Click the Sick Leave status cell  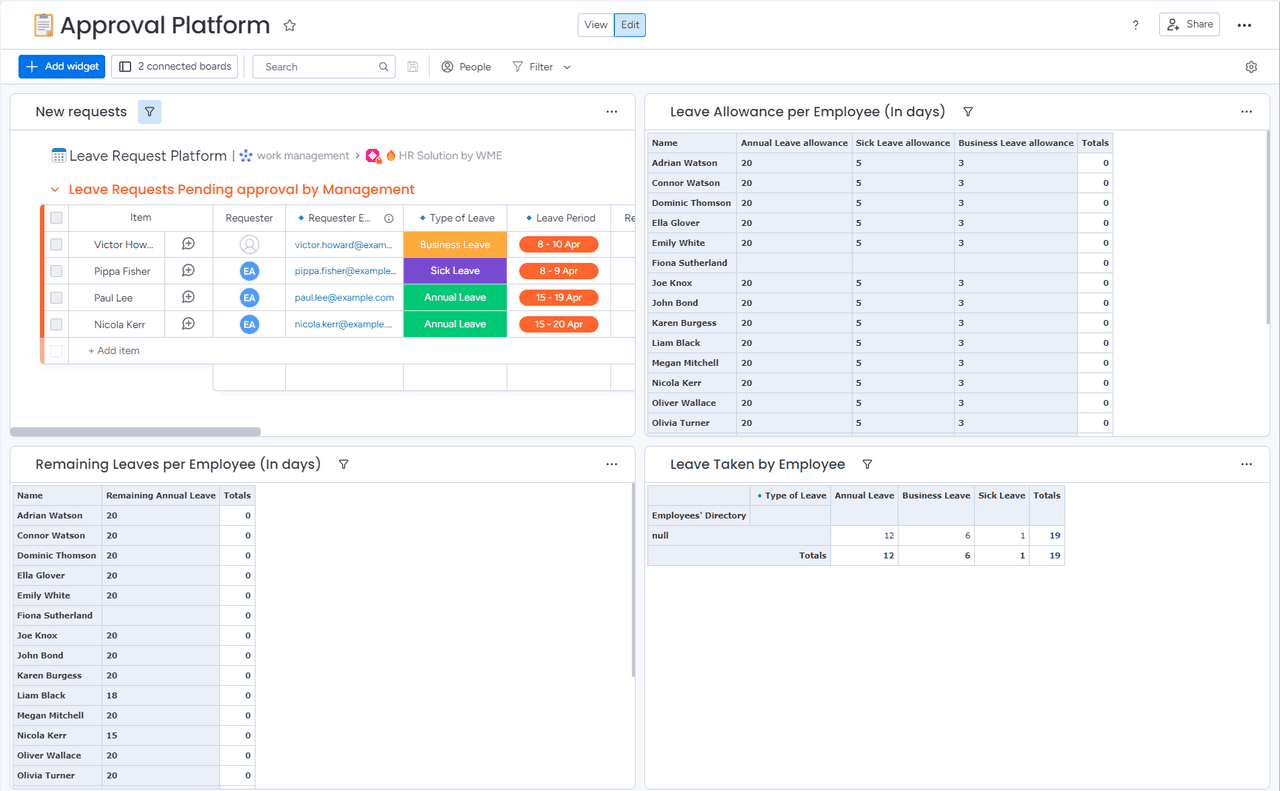point(455,271)
